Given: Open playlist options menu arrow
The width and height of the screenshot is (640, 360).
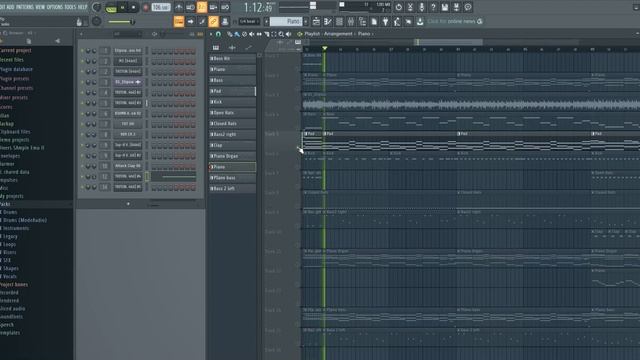Looking at the screenshot, I should click(211, 34).
